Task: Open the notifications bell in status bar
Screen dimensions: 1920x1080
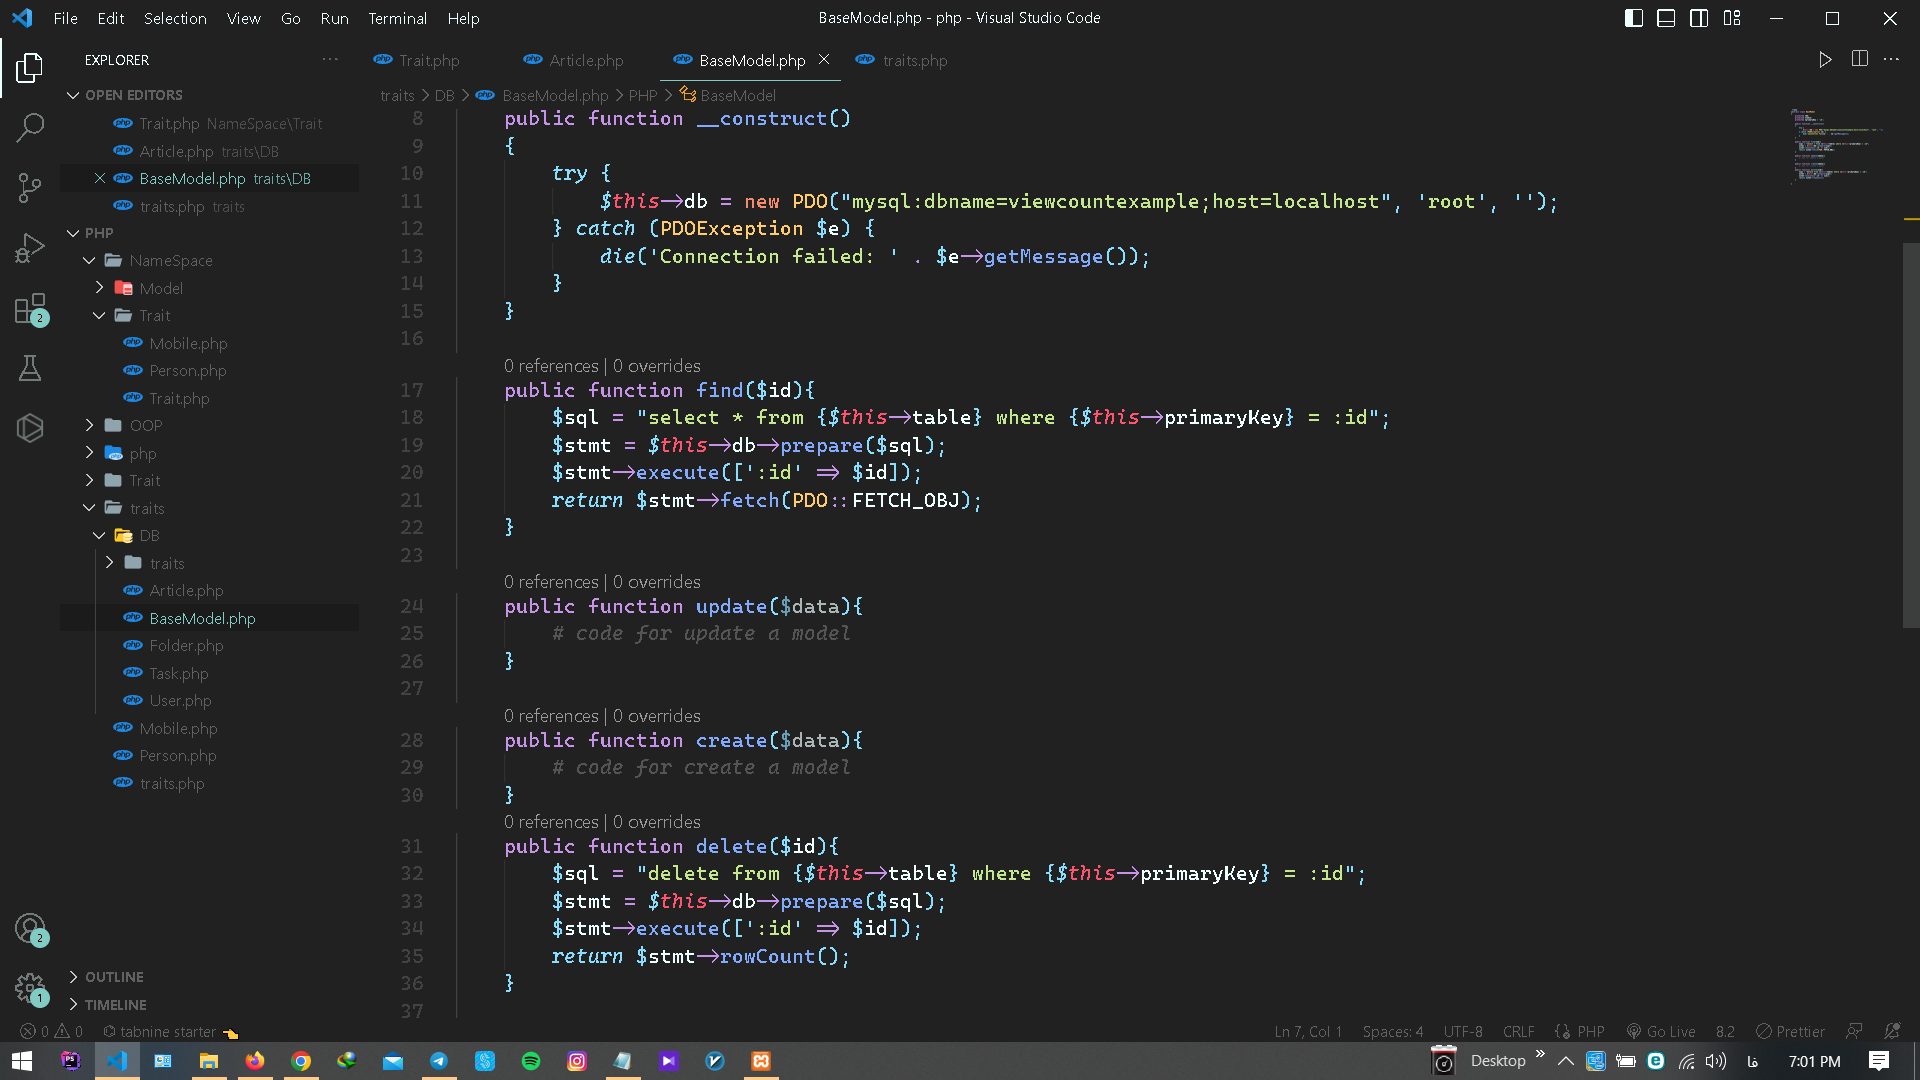Action: click(x=1892, y=1032)
